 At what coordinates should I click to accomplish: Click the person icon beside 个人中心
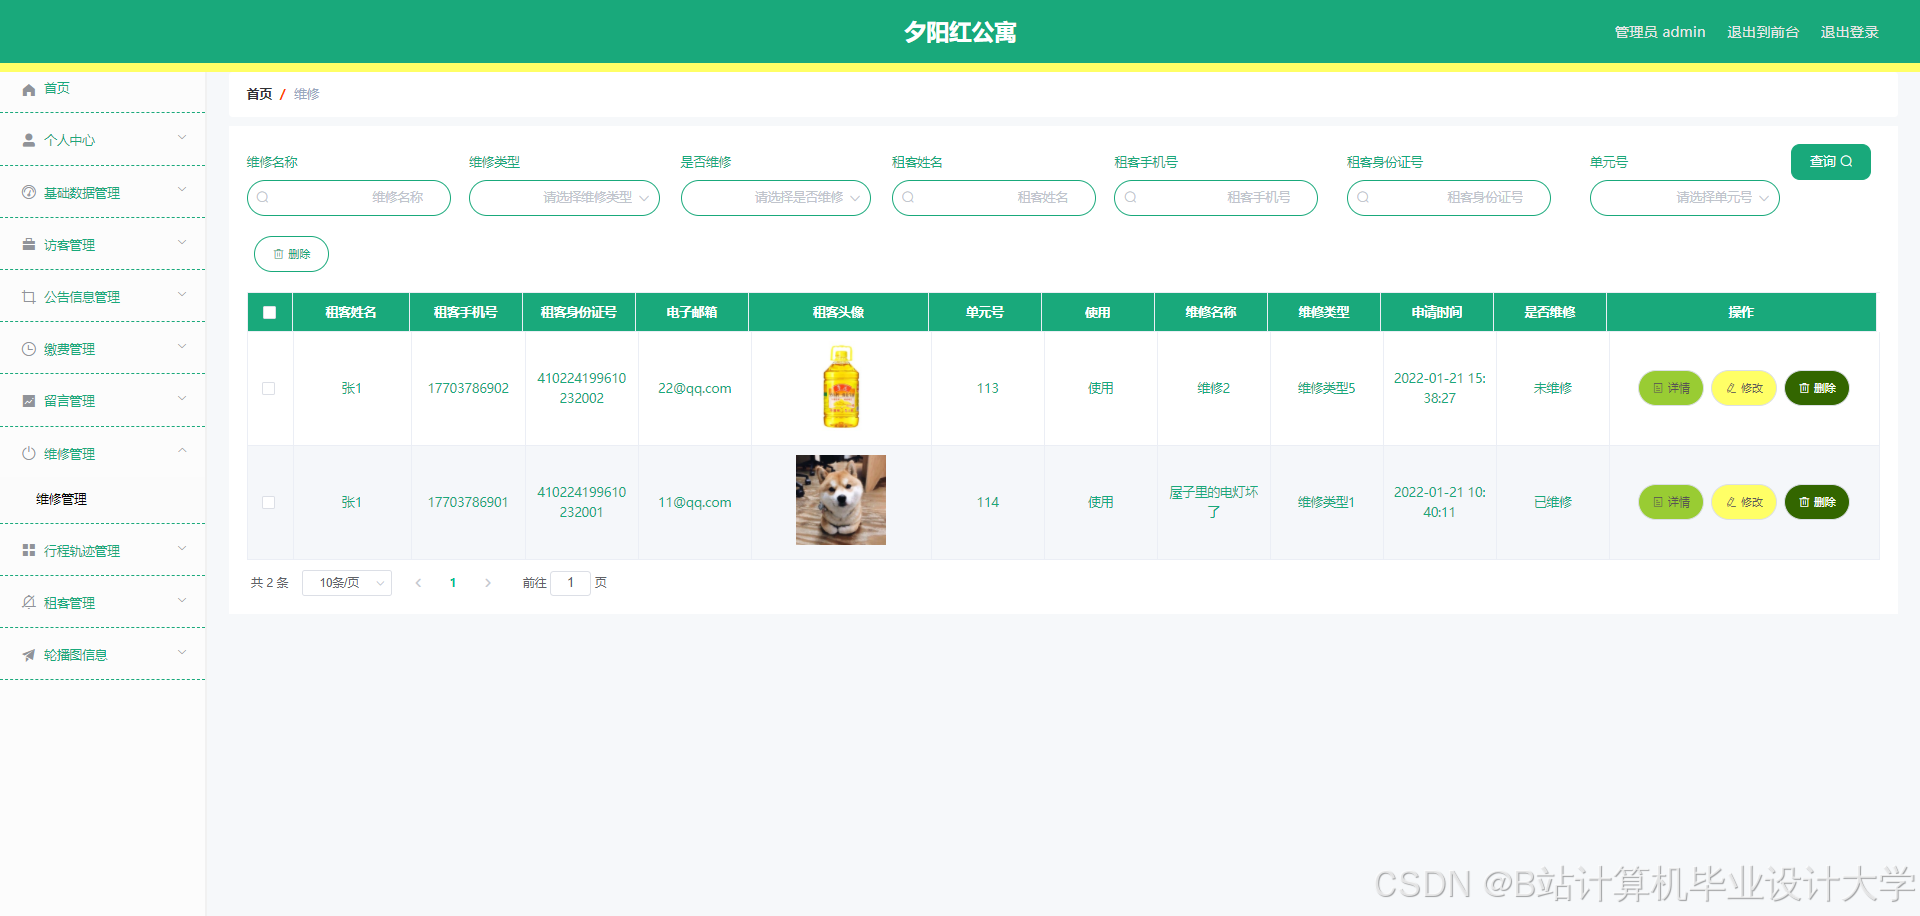tap(29, 141)
